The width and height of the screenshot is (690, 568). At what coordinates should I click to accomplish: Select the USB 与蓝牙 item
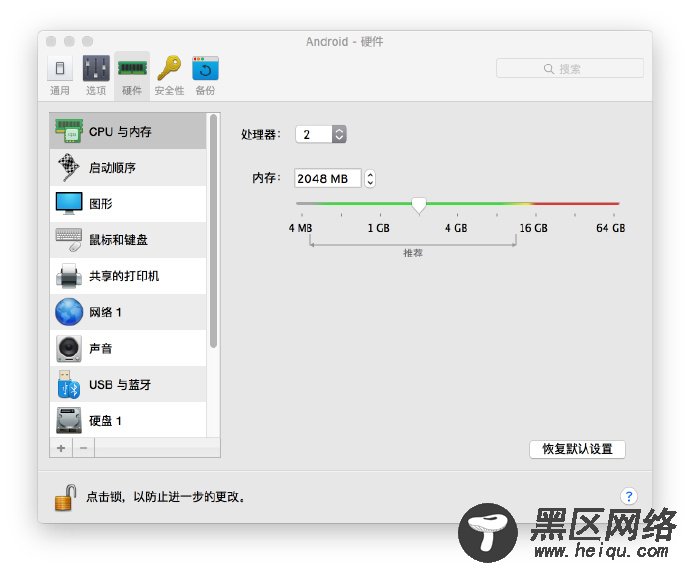pyautogui.click(x=128, y=384)
